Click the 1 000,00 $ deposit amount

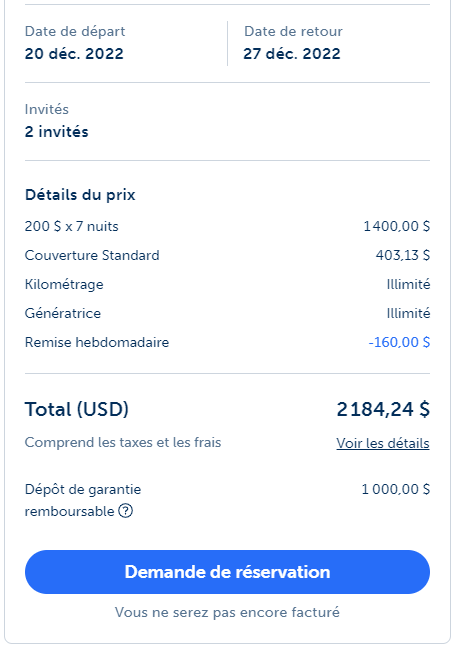(396, 489)
